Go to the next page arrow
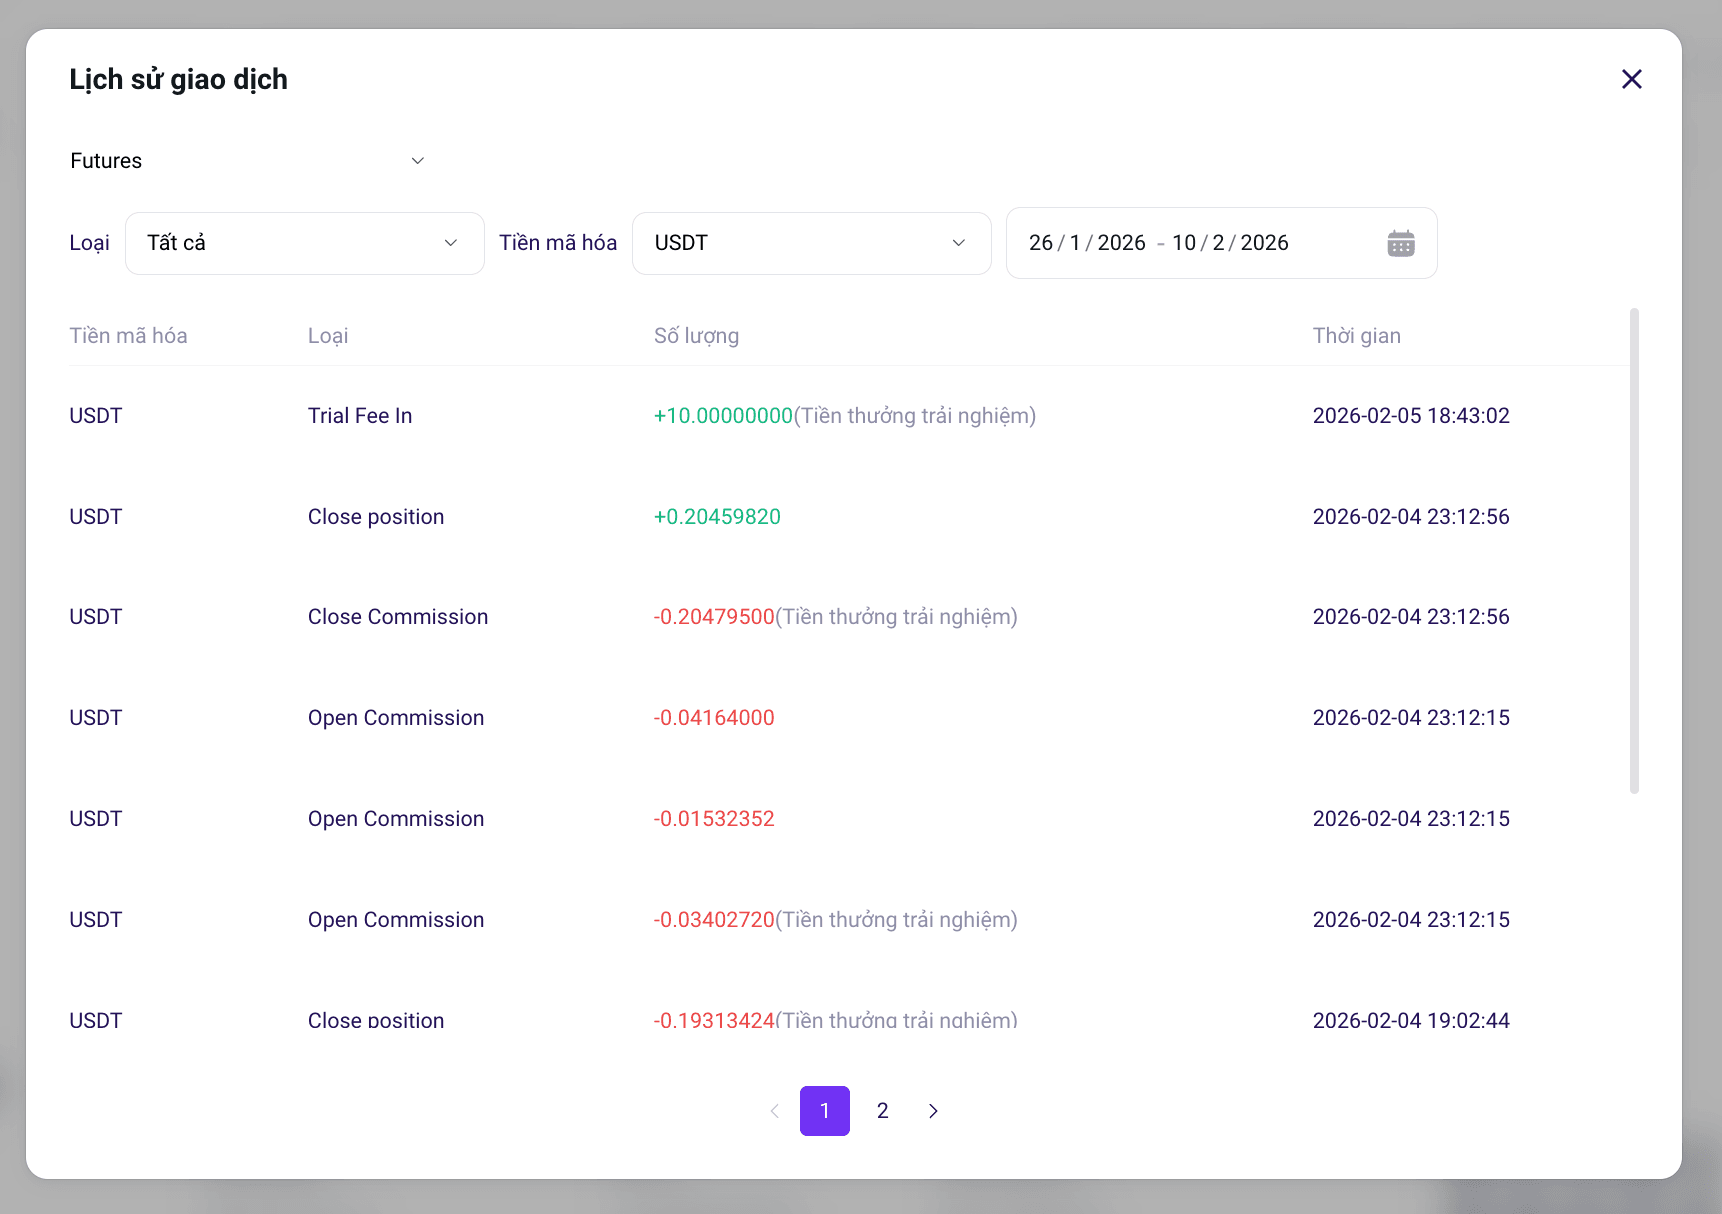 933,1111
